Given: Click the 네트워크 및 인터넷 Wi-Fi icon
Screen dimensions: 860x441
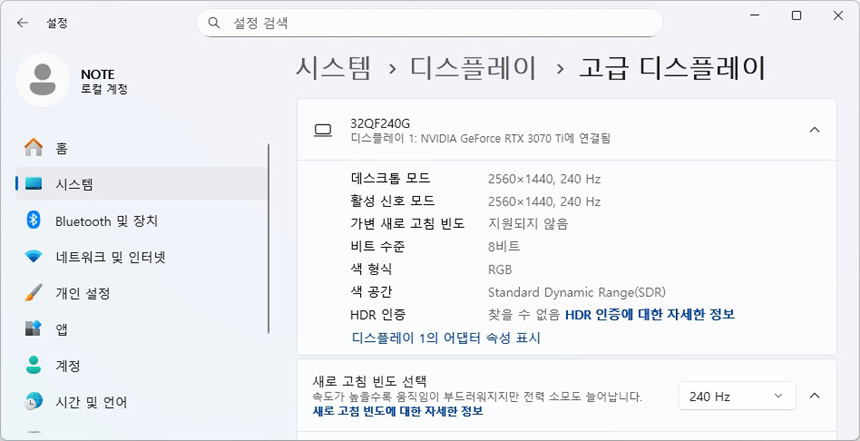Looking at the screenshot, I should [34, 257].
